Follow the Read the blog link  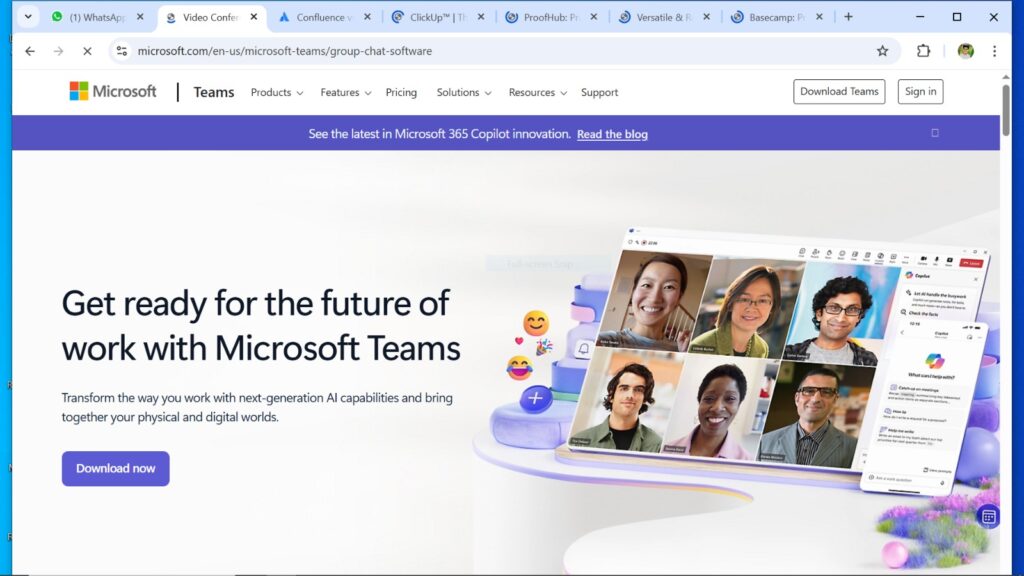click(612, 134)
